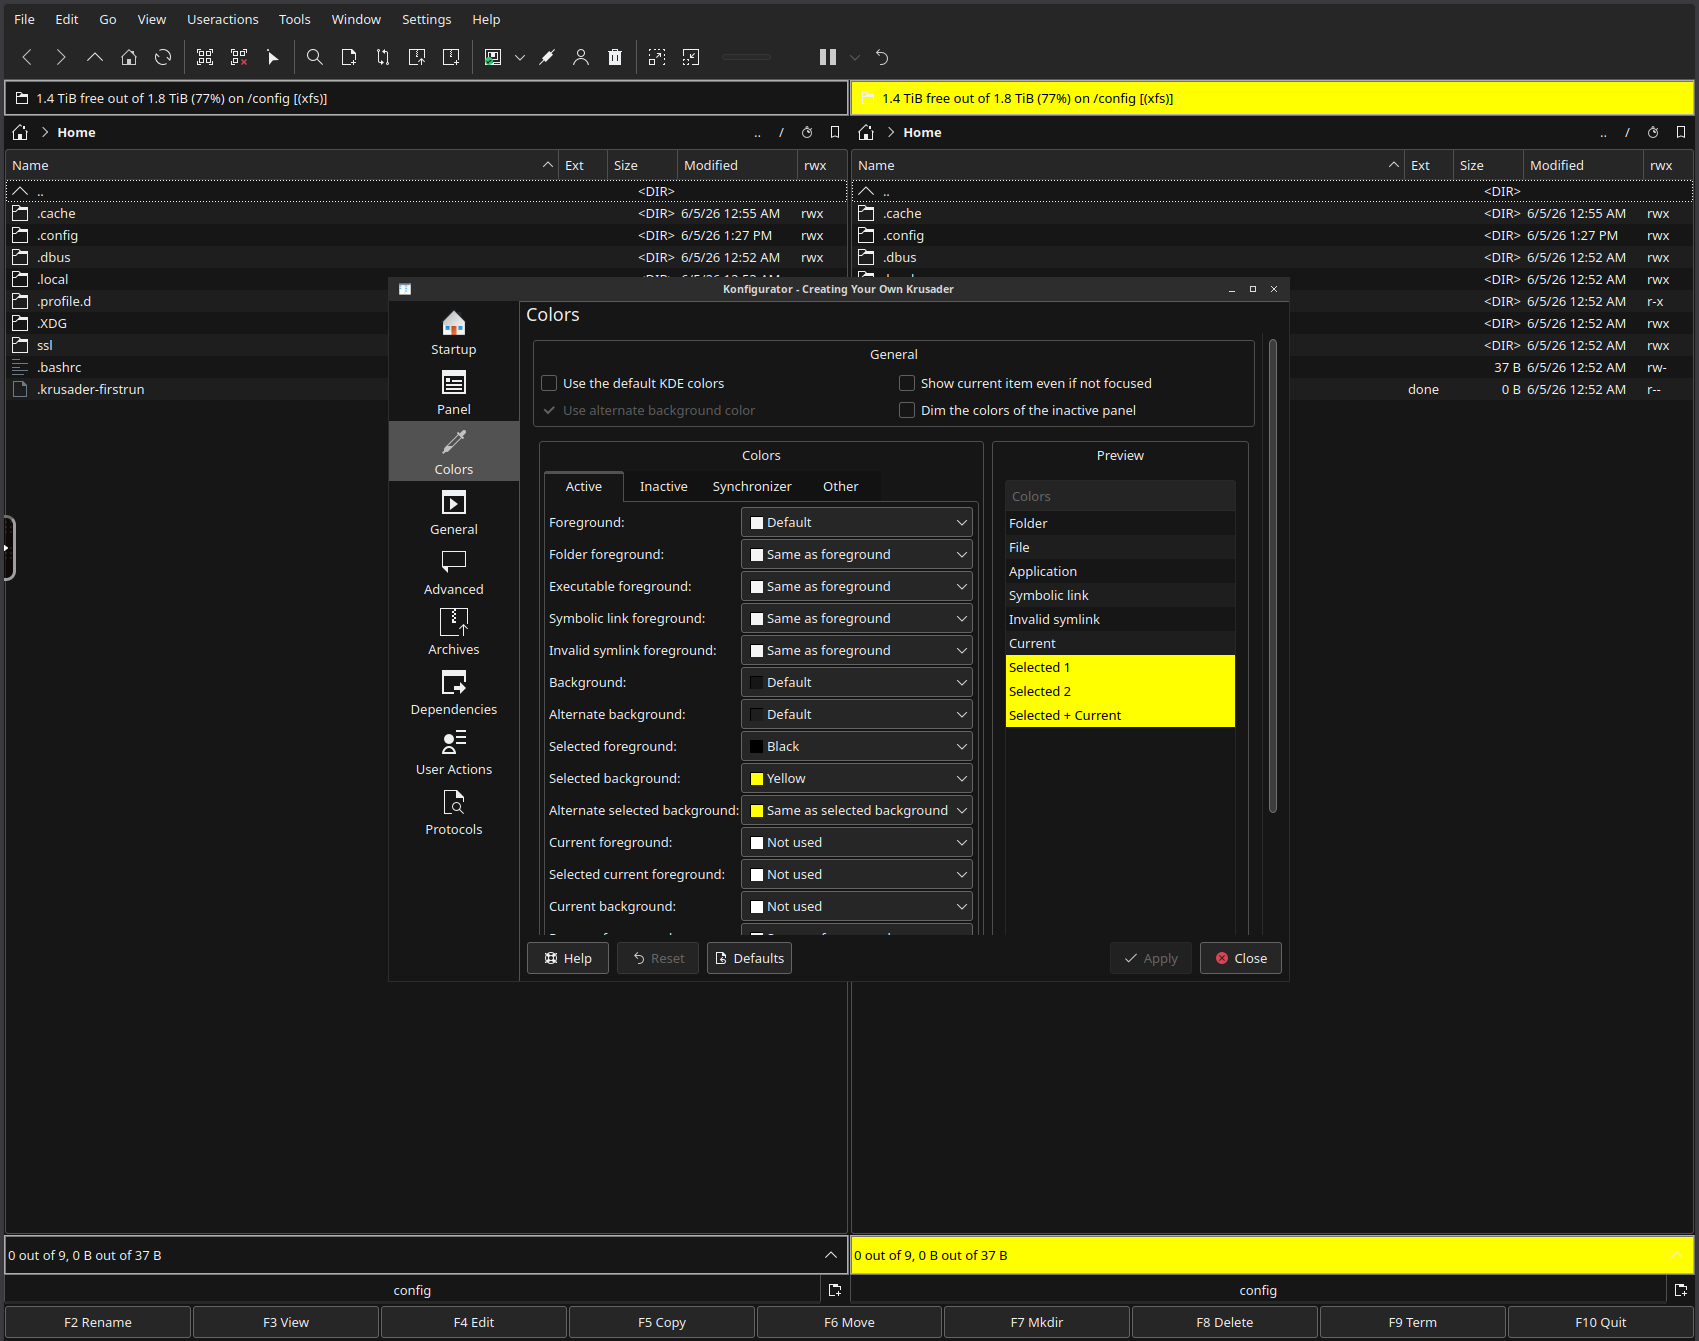
Task: Open the Archives page in Konfigurator
Action: click(x=454, y=632)
